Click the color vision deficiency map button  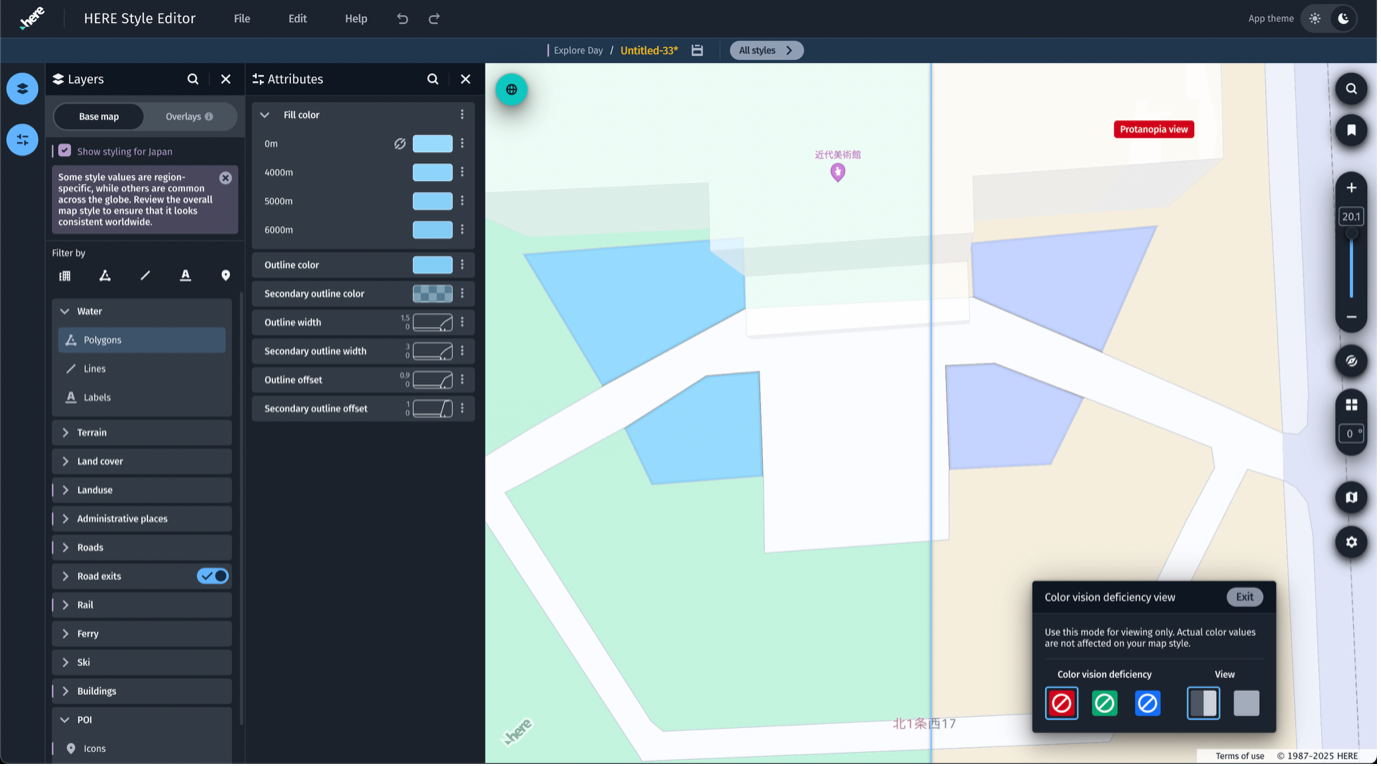tap(1352, 362)
